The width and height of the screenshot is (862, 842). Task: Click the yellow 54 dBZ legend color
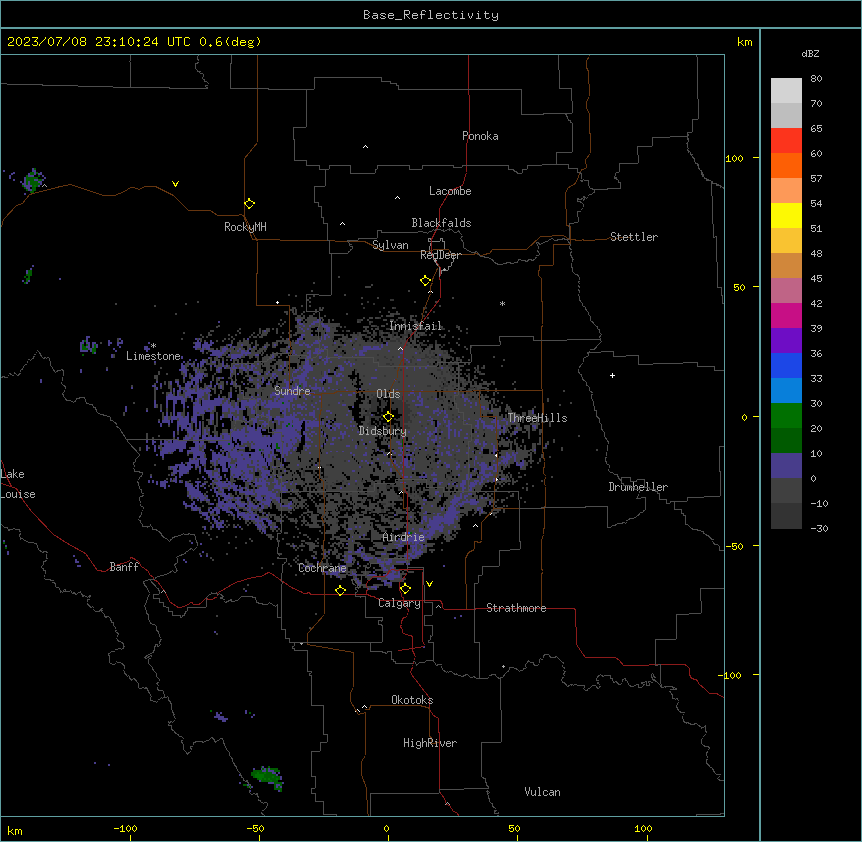tap(786, 215)
